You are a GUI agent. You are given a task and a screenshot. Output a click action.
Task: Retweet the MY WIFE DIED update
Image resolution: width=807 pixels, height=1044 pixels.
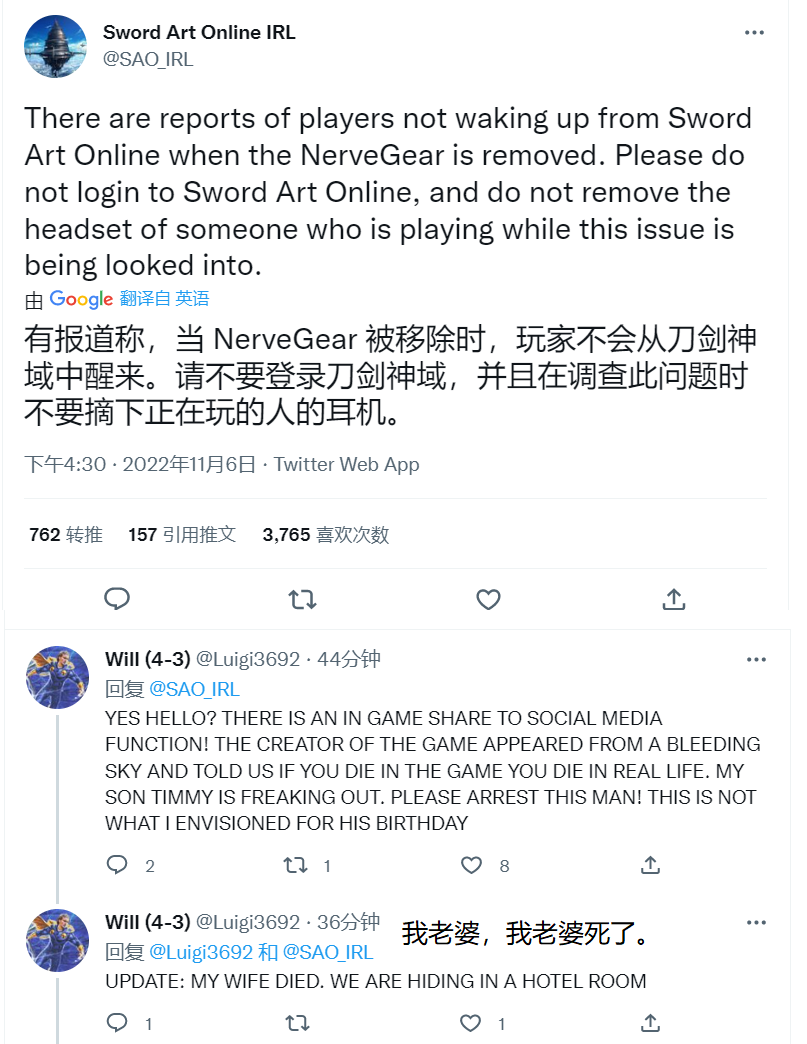[x=296, y=1023]
